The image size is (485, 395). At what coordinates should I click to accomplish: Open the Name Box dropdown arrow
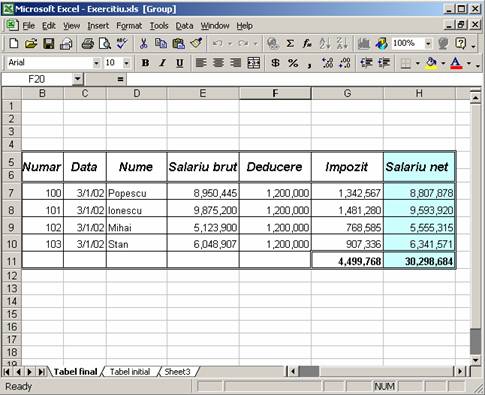tap(77, 79)
